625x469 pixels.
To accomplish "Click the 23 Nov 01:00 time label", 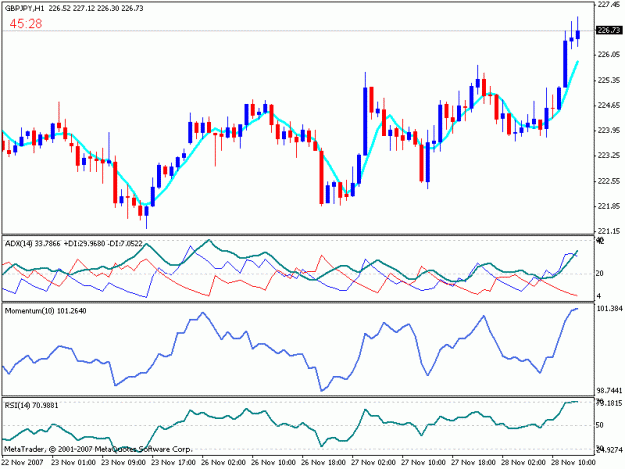I will point(74,463).
